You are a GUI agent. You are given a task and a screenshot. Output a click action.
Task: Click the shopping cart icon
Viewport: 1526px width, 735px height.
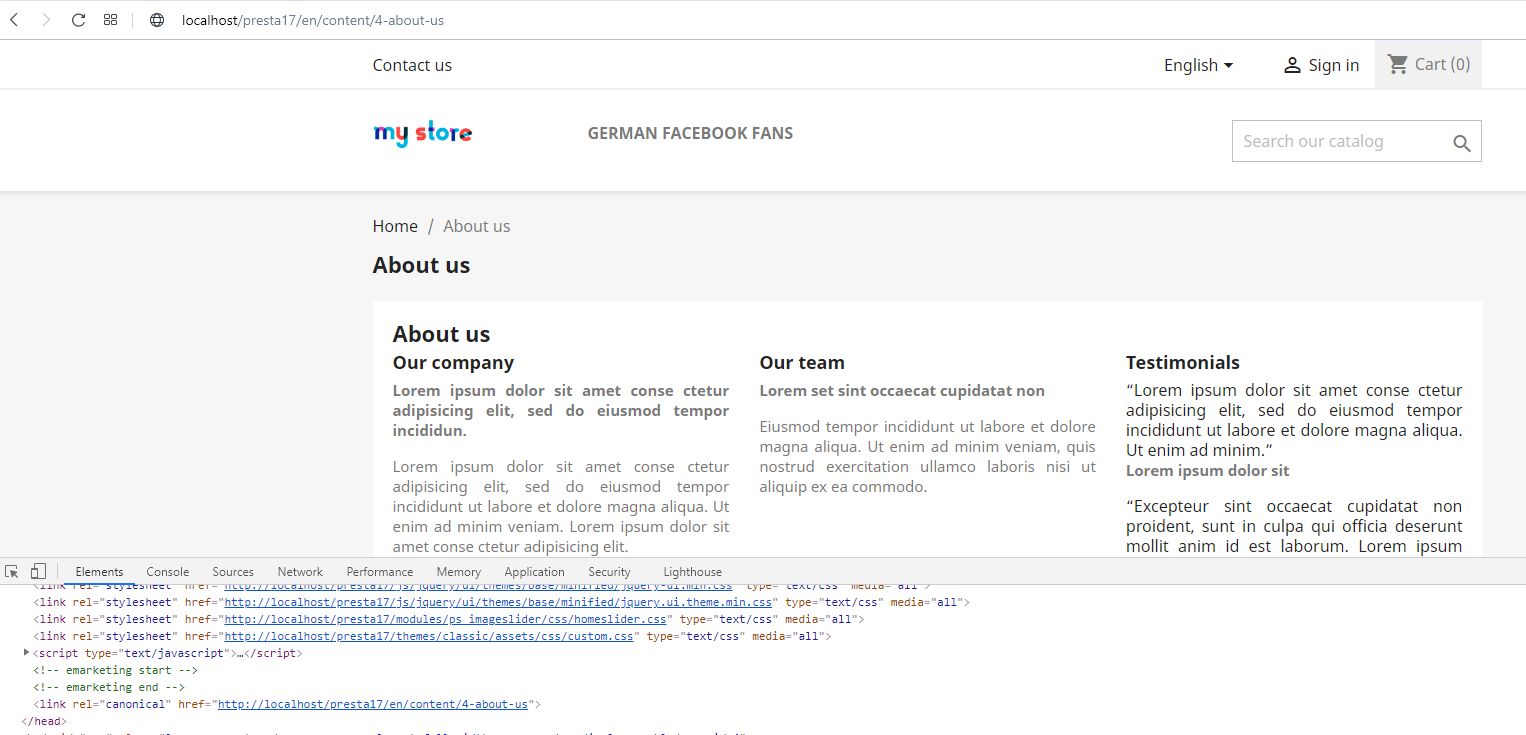pos(1398,64)
